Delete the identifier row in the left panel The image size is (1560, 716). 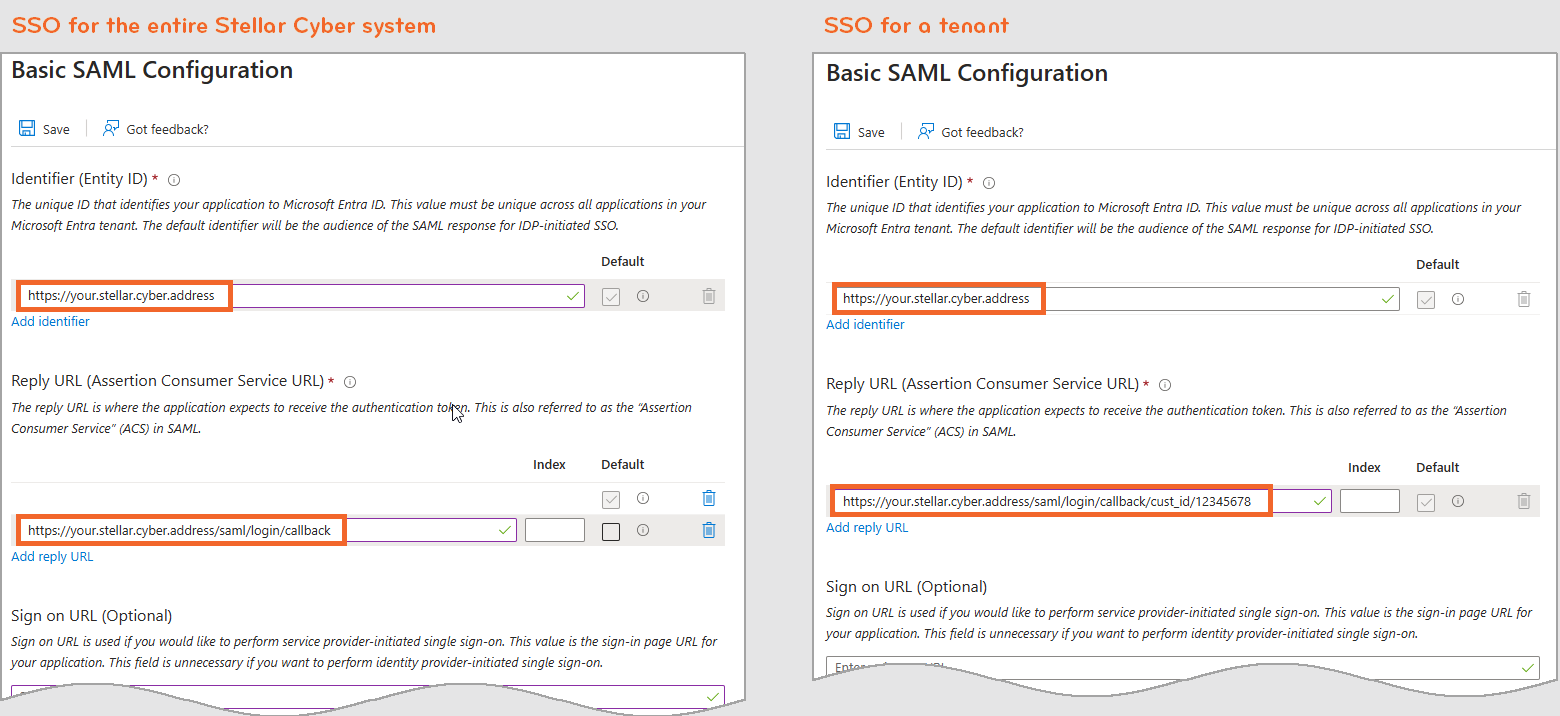[x=709, y=296]
